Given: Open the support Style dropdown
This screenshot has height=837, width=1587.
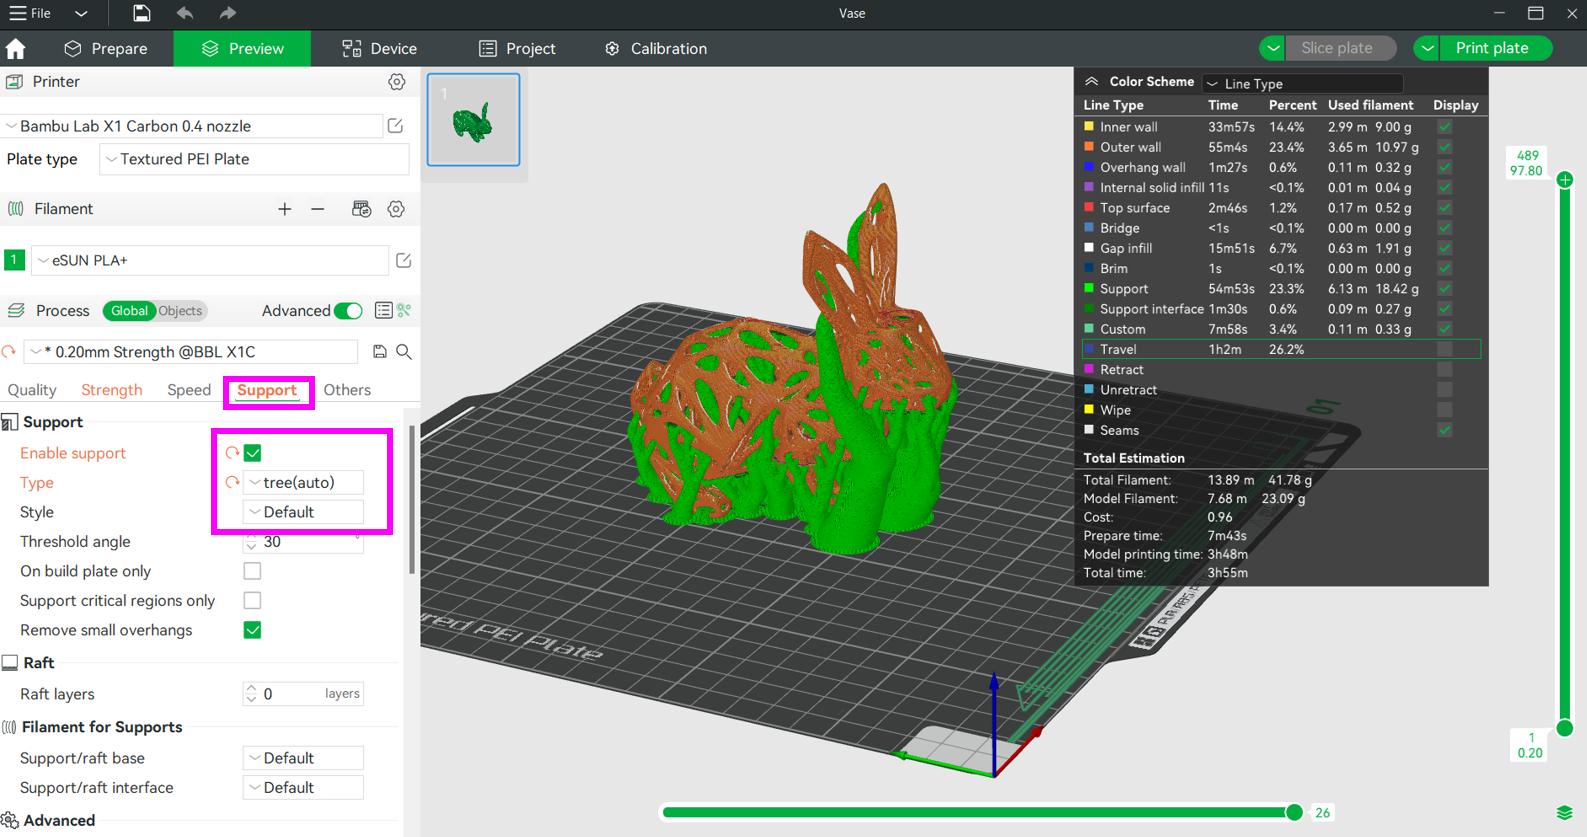Looking at the screenshot, I should [x=304, y=512].
